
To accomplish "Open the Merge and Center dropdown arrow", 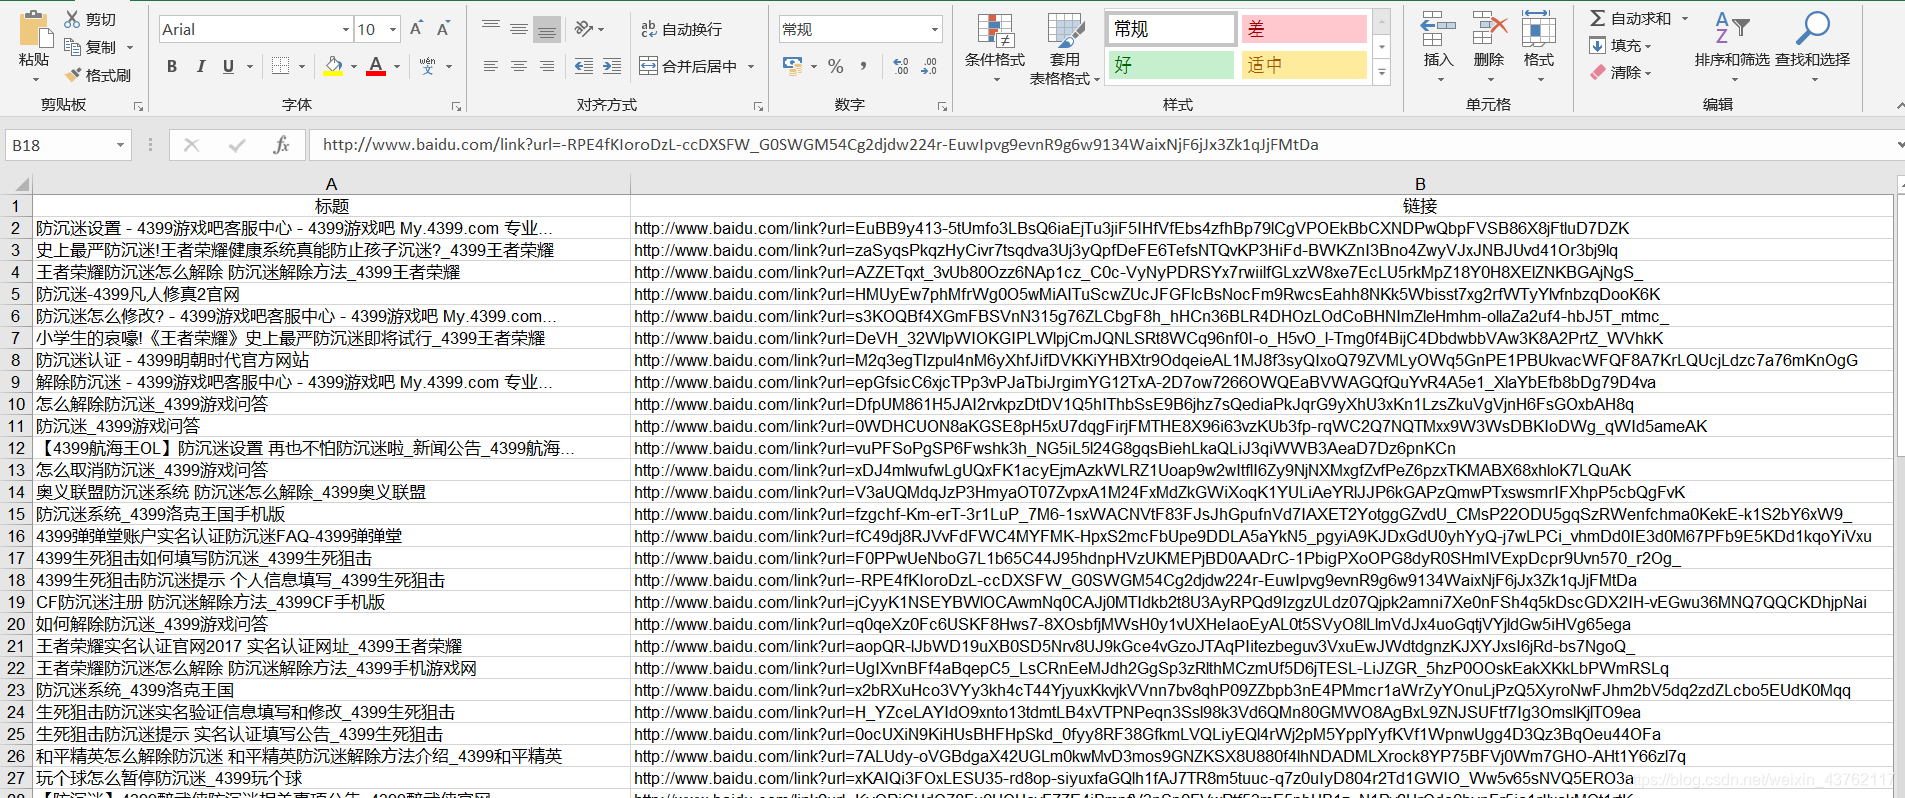I will (751, 67).
